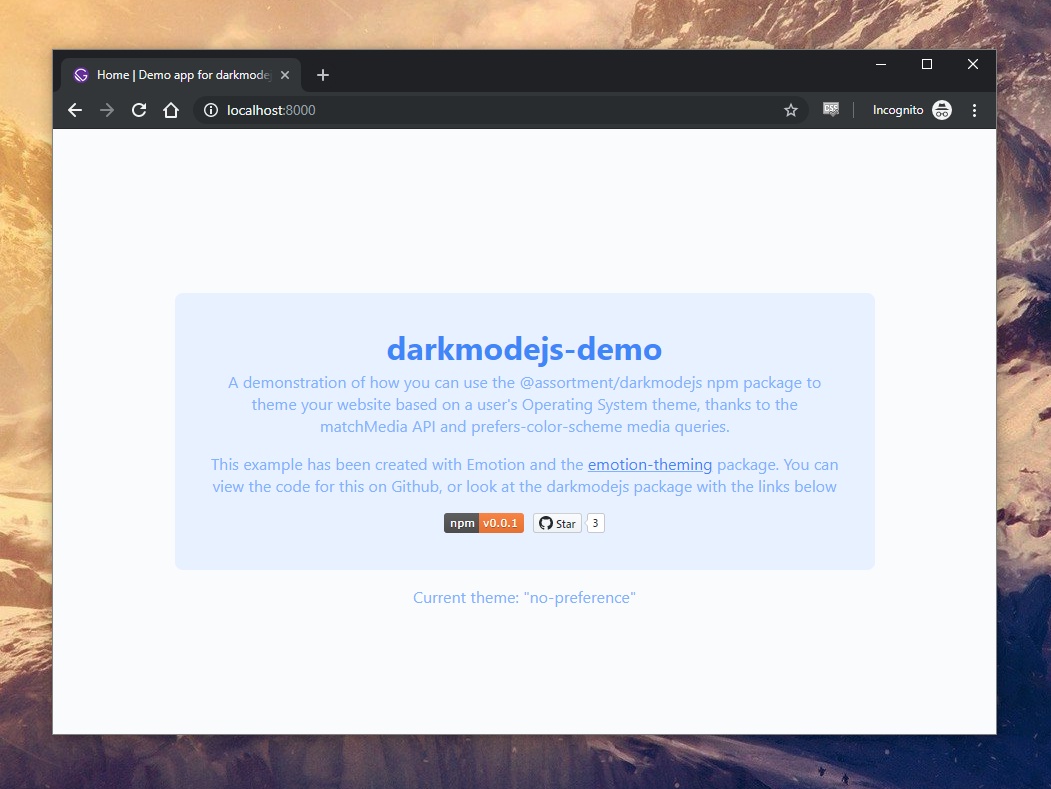Image resolution: width=1051 pixels, height=789 pixels.
Task: View site information icon in address bar
Action: point(211,111)
